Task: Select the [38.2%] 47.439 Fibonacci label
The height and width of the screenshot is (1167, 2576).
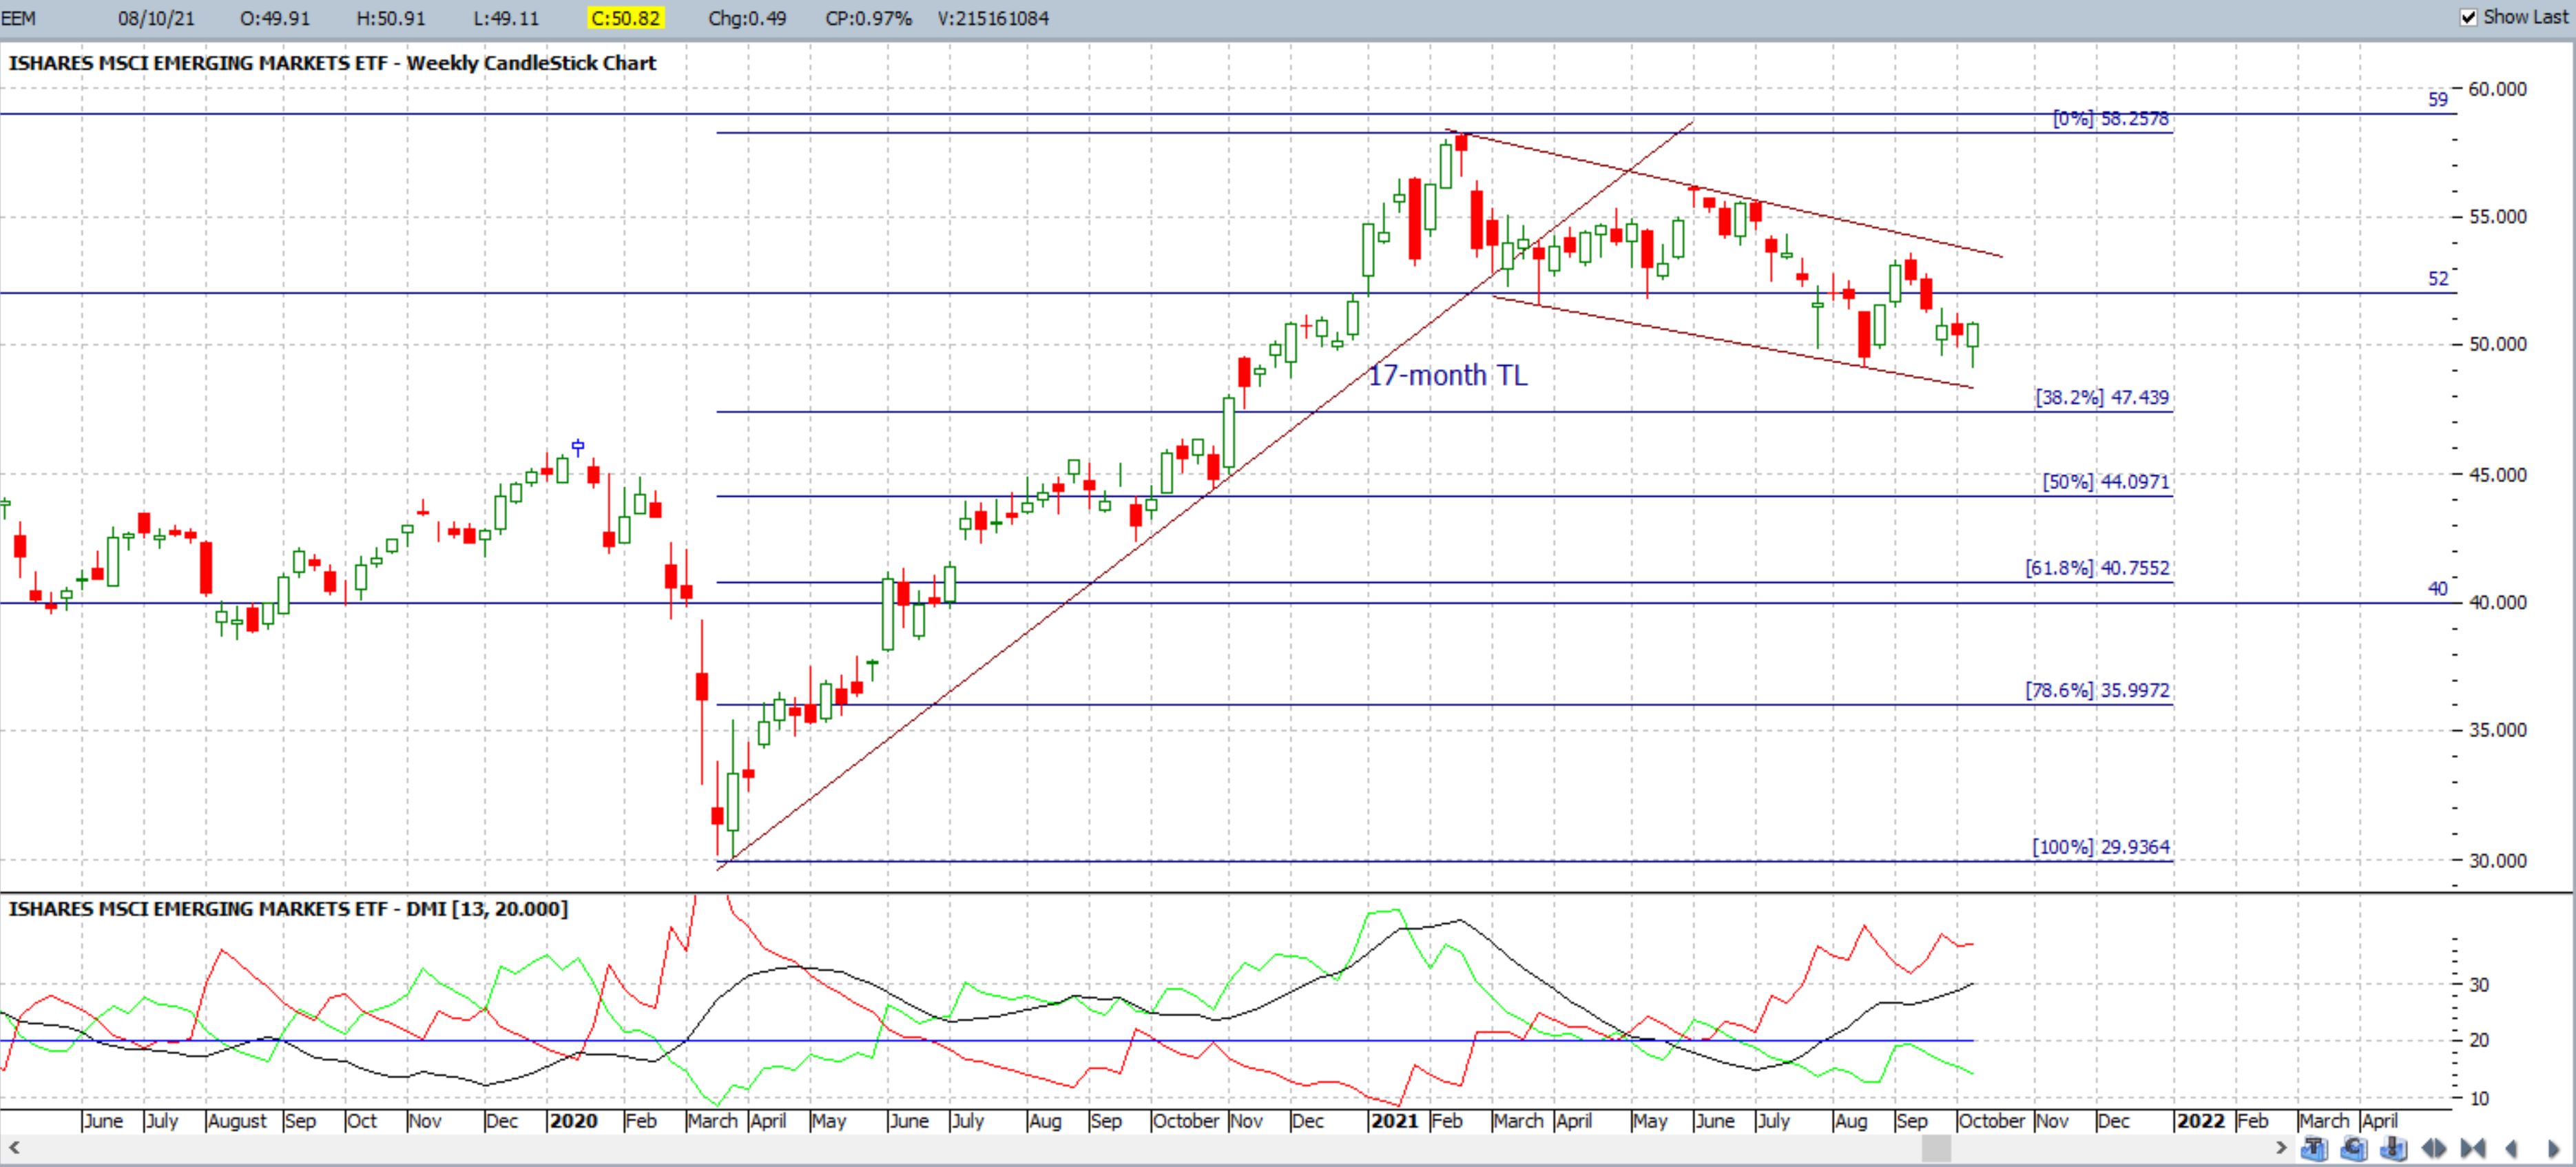Action: (x=2102, y=398)
